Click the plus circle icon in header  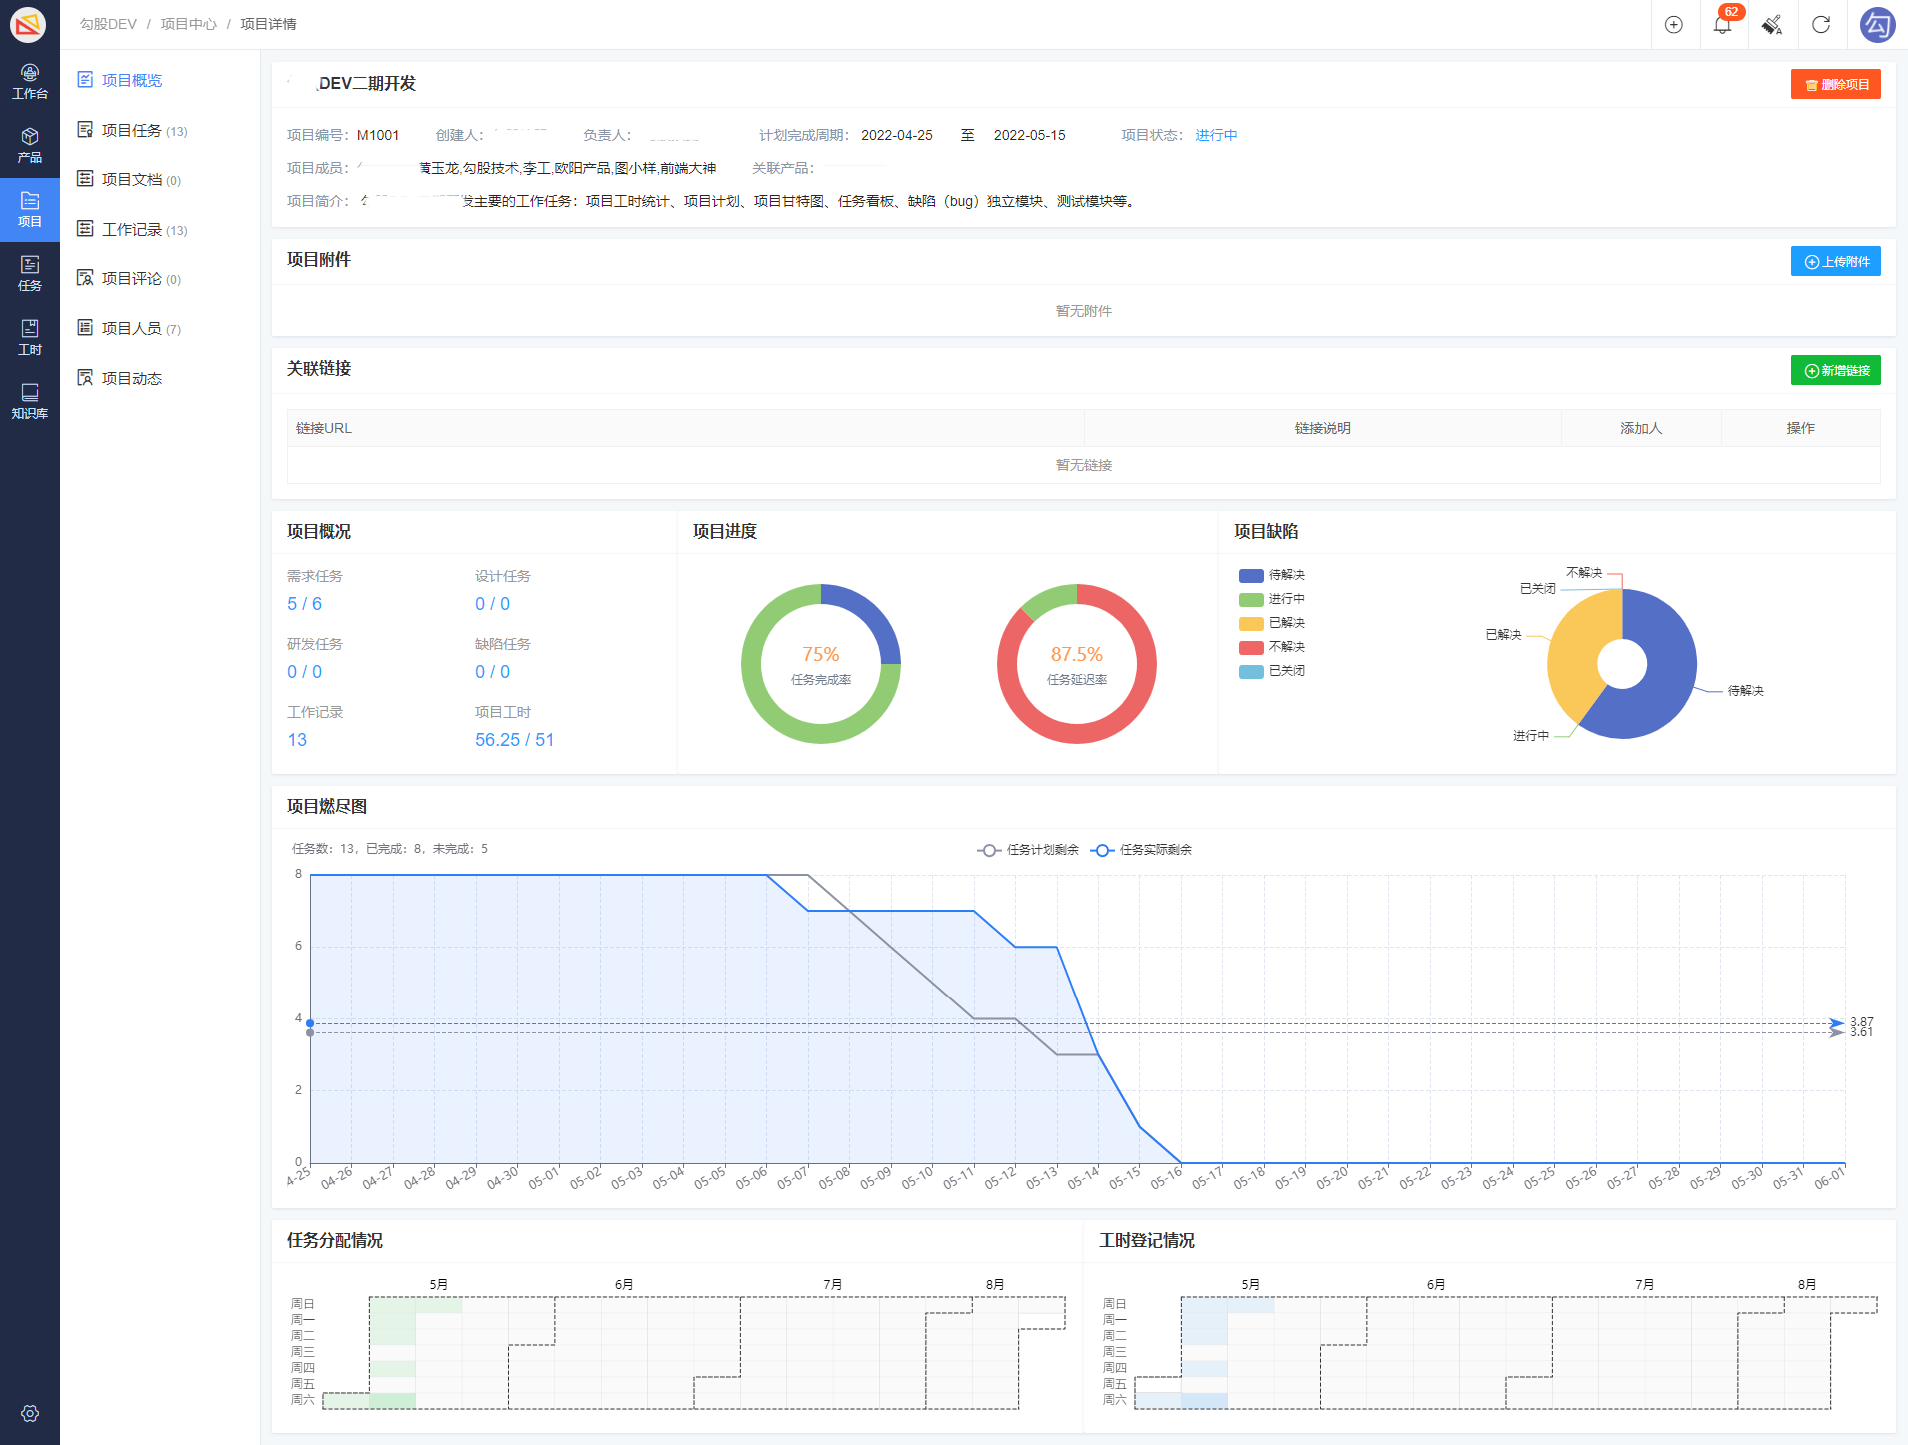click(1674, 25)
